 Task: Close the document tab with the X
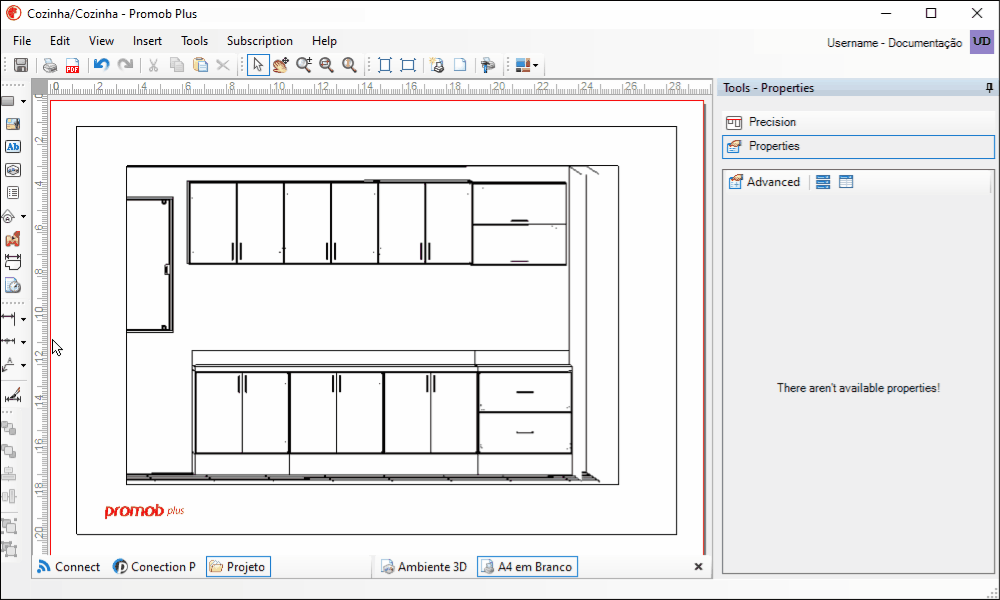pos(698,566)
